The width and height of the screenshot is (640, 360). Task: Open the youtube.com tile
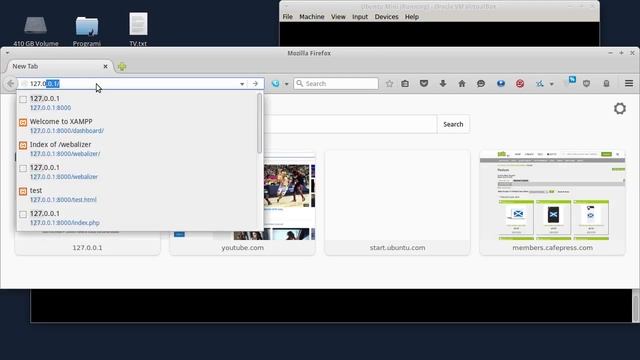(x=242, y=203)
